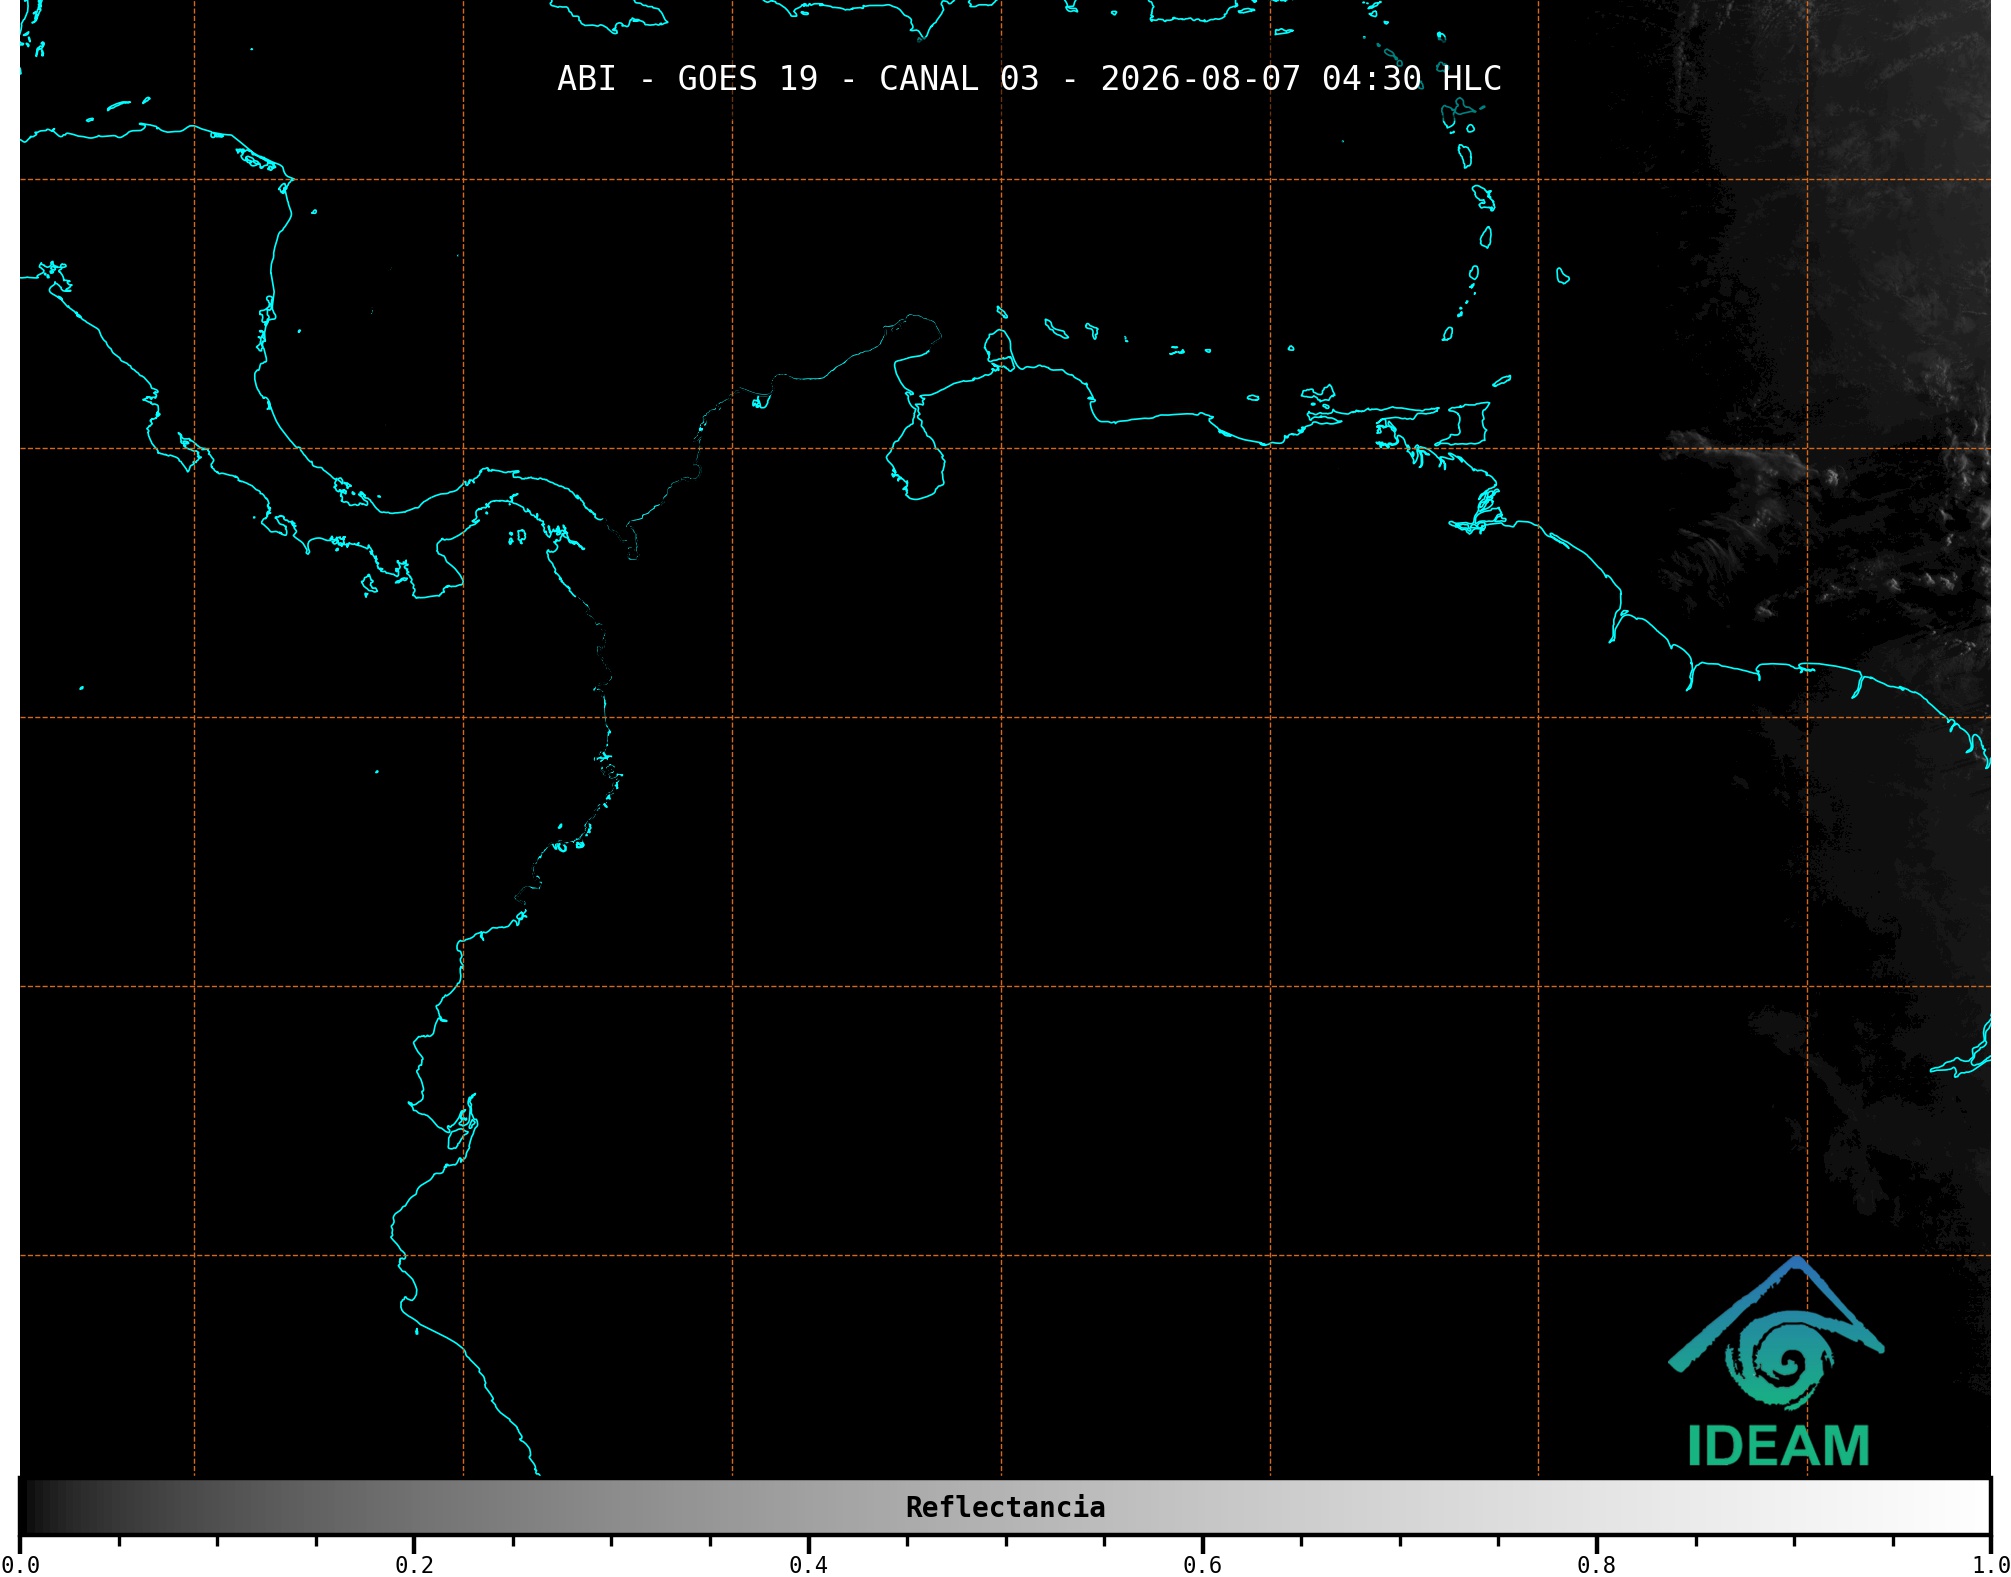Click the IDEAM logo
Image resolution: width=2011 pixels, height=1577 pixels.
(x=1777, y=1362)
